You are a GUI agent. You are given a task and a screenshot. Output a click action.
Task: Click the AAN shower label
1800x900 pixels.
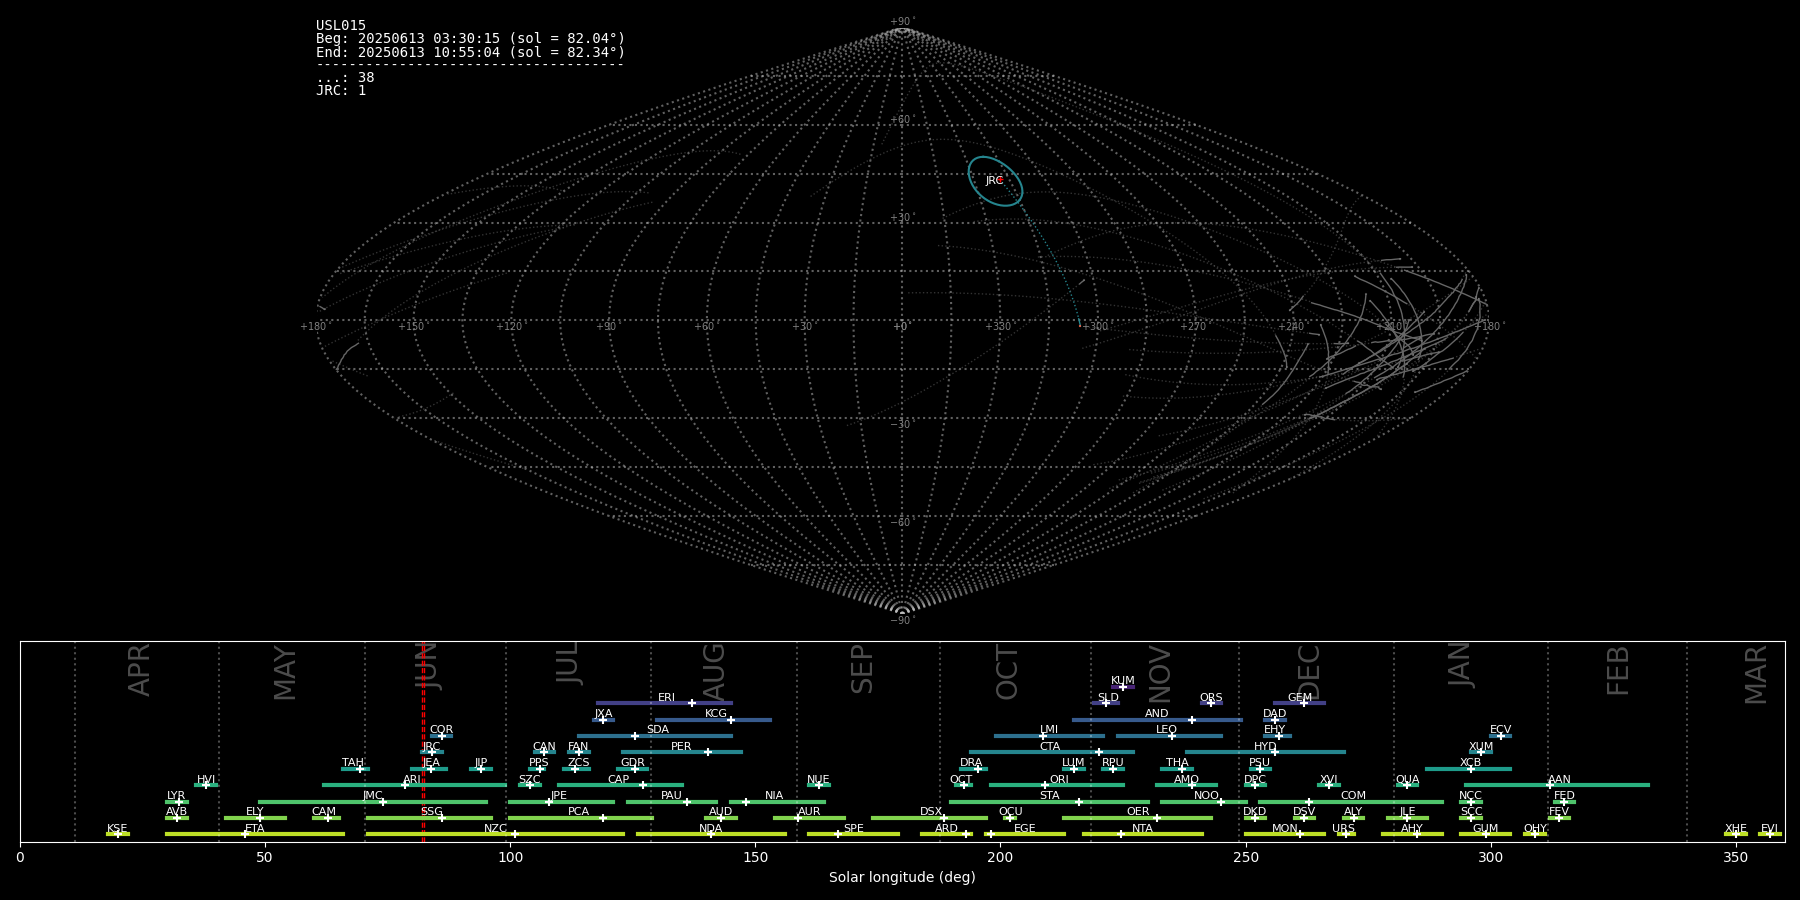point(1559,779)
